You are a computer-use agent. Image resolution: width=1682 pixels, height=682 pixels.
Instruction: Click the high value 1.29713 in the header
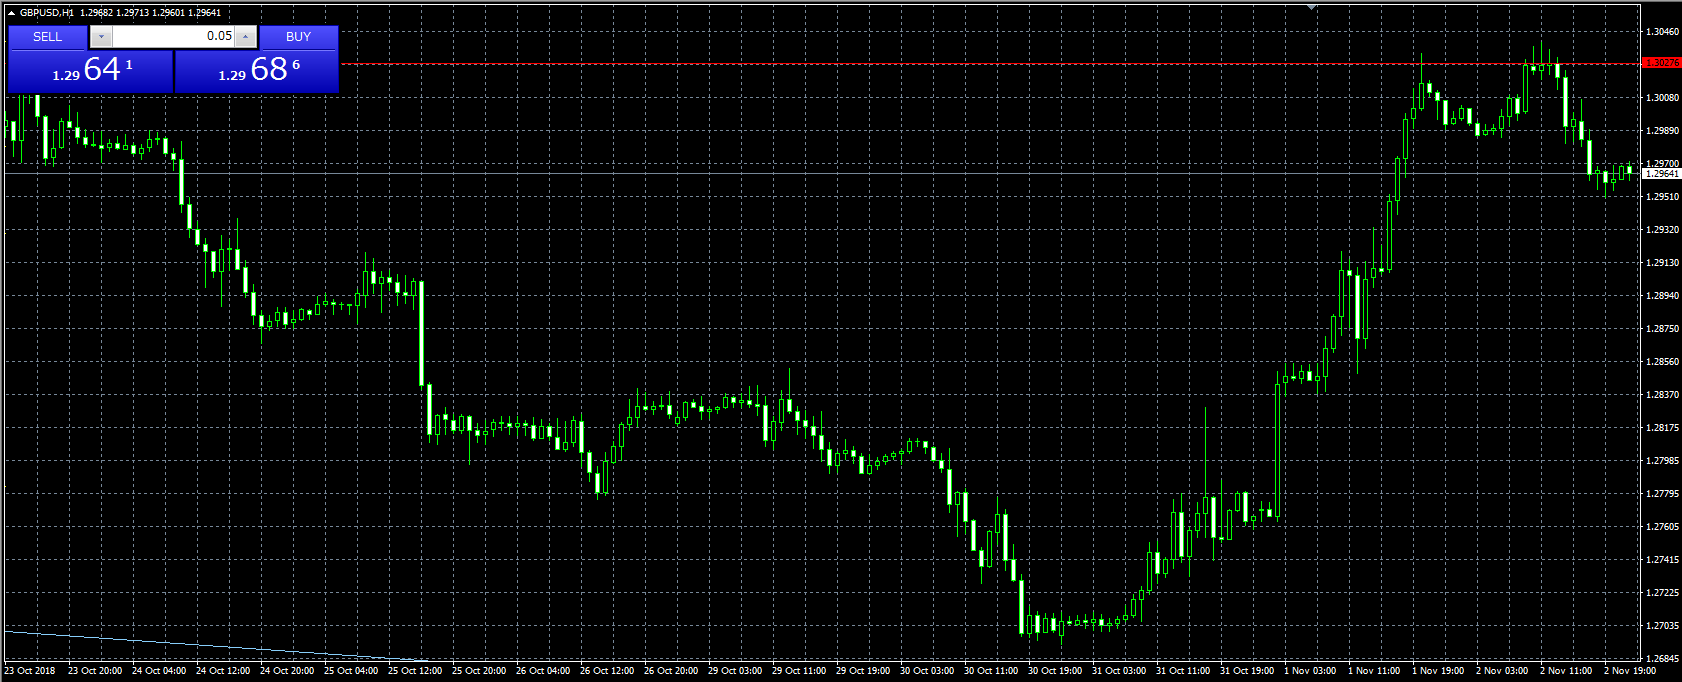pyautogui.click(x=132, y=13)
